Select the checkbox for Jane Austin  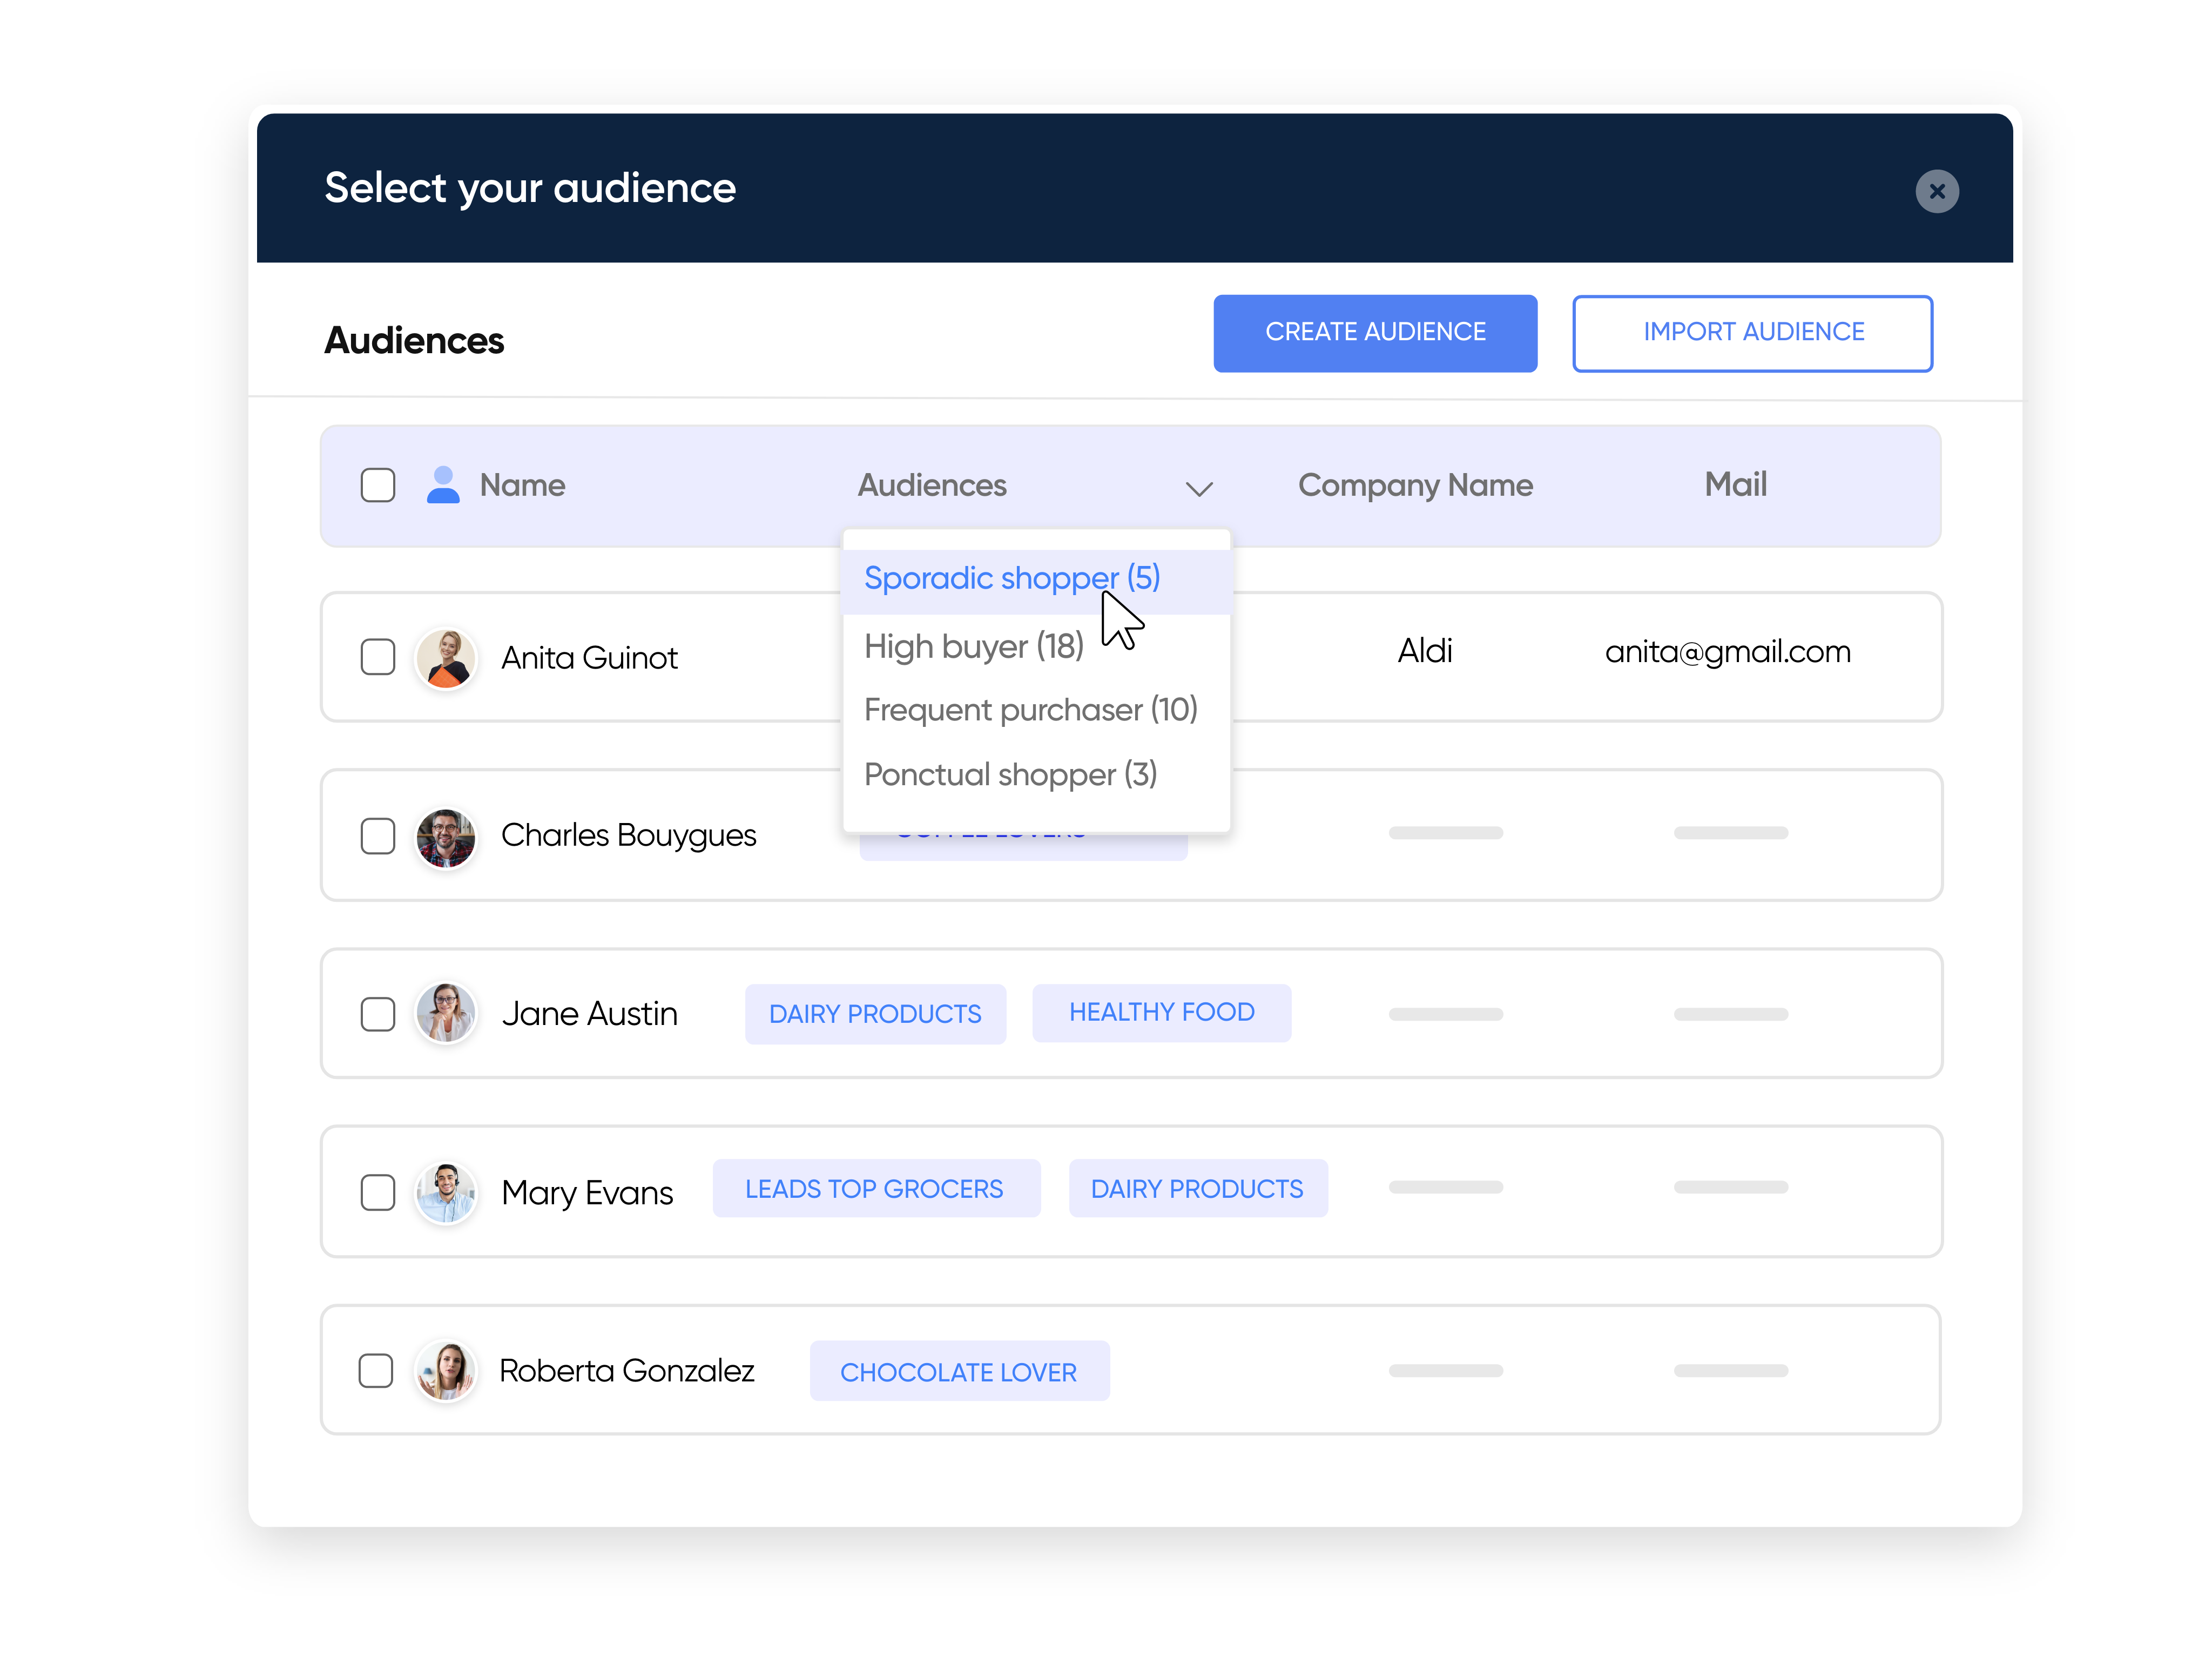pos(378,1014)
